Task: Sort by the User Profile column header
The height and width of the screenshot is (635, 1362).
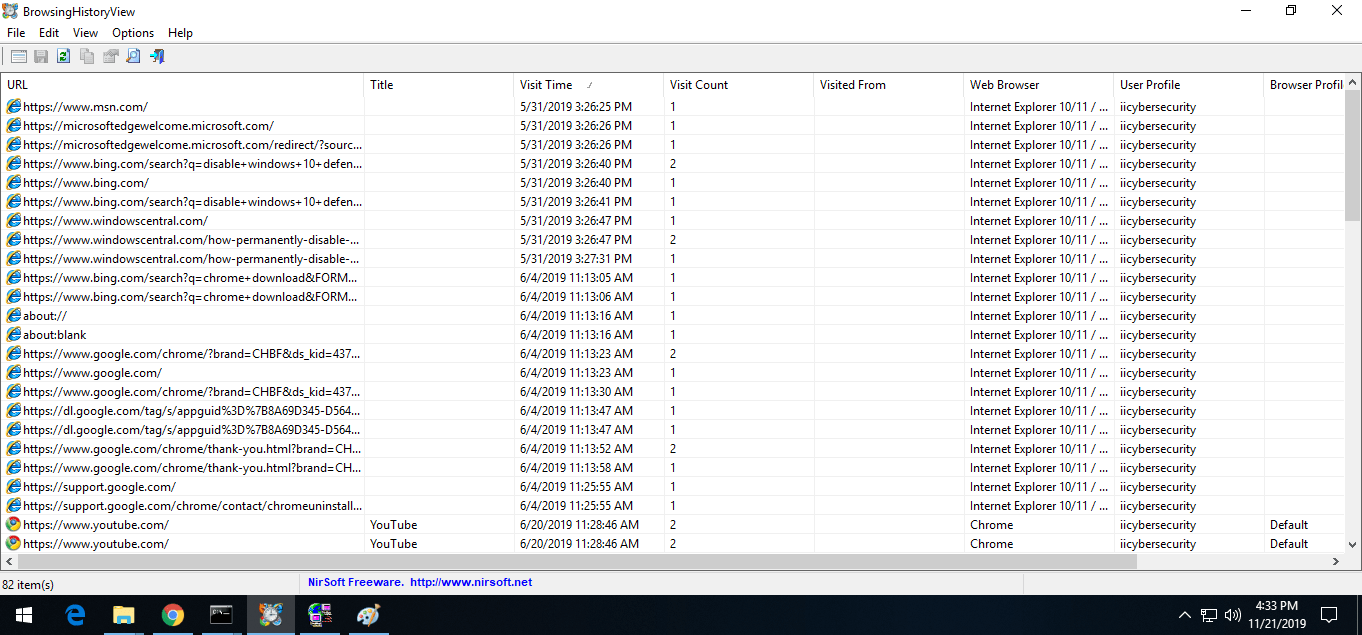Action: 1189,85
